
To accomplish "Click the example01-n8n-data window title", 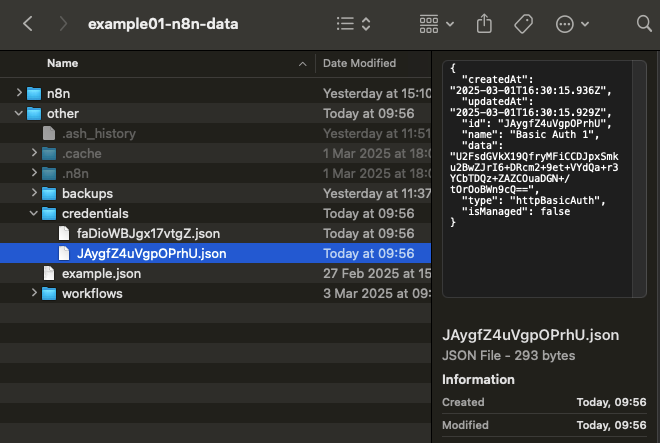I will 163,24.
